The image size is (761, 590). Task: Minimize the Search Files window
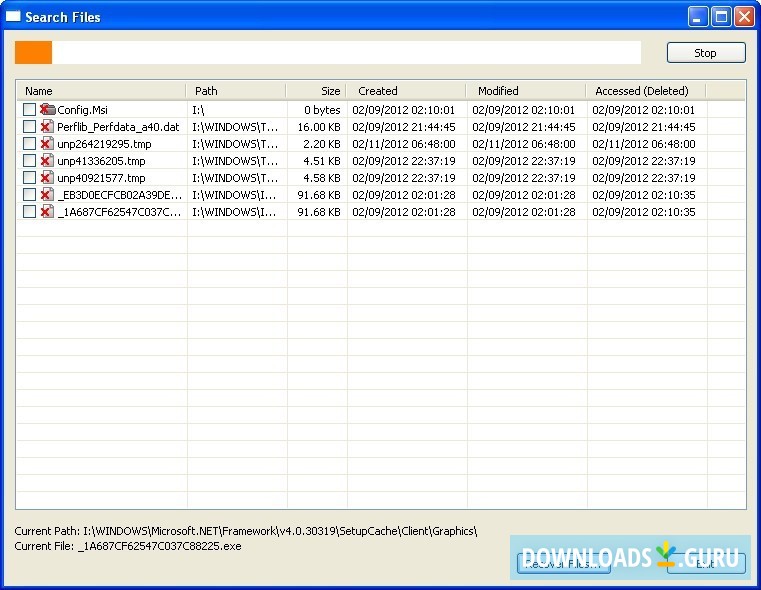point(698,17)
